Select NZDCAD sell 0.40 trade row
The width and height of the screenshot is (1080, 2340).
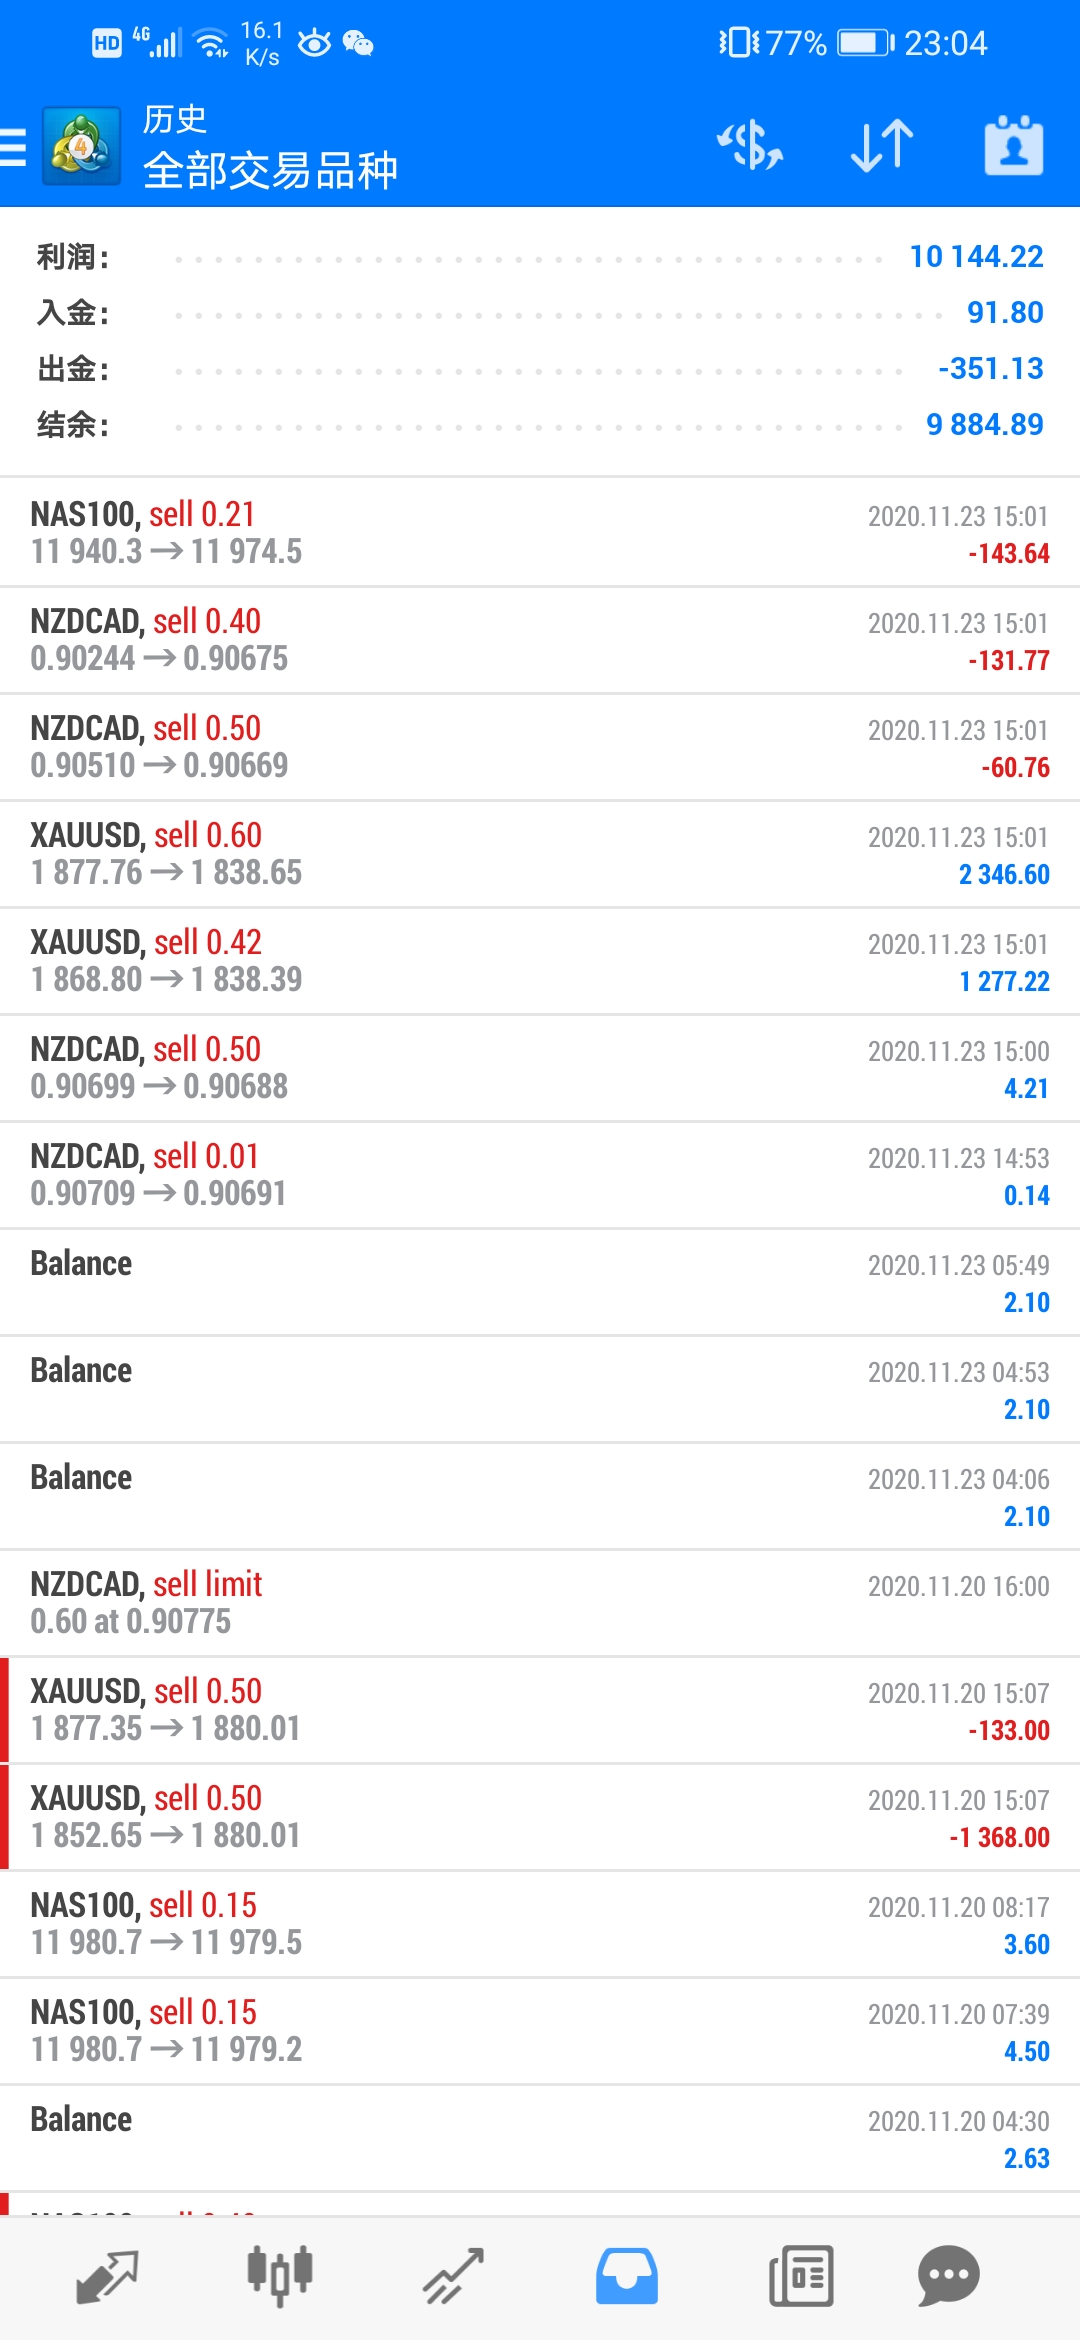point(540,640)
